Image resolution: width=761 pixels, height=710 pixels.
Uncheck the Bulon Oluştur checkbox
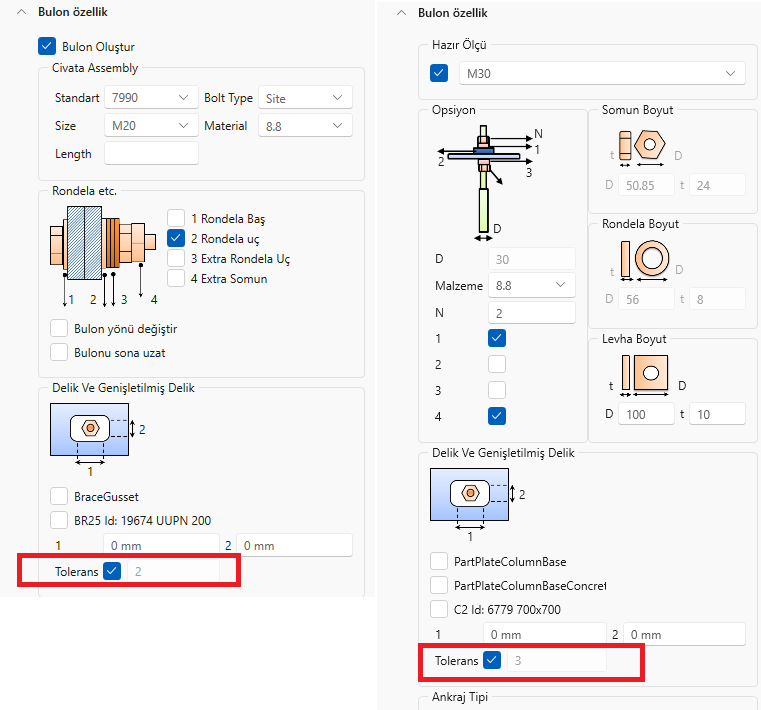click(x=46, y=46)
